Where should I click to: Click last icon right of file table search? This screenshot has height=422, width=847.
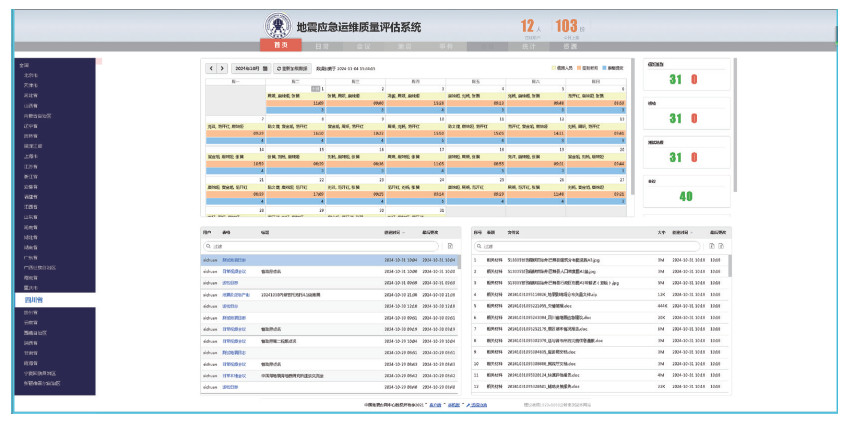(x=720, y=245)
